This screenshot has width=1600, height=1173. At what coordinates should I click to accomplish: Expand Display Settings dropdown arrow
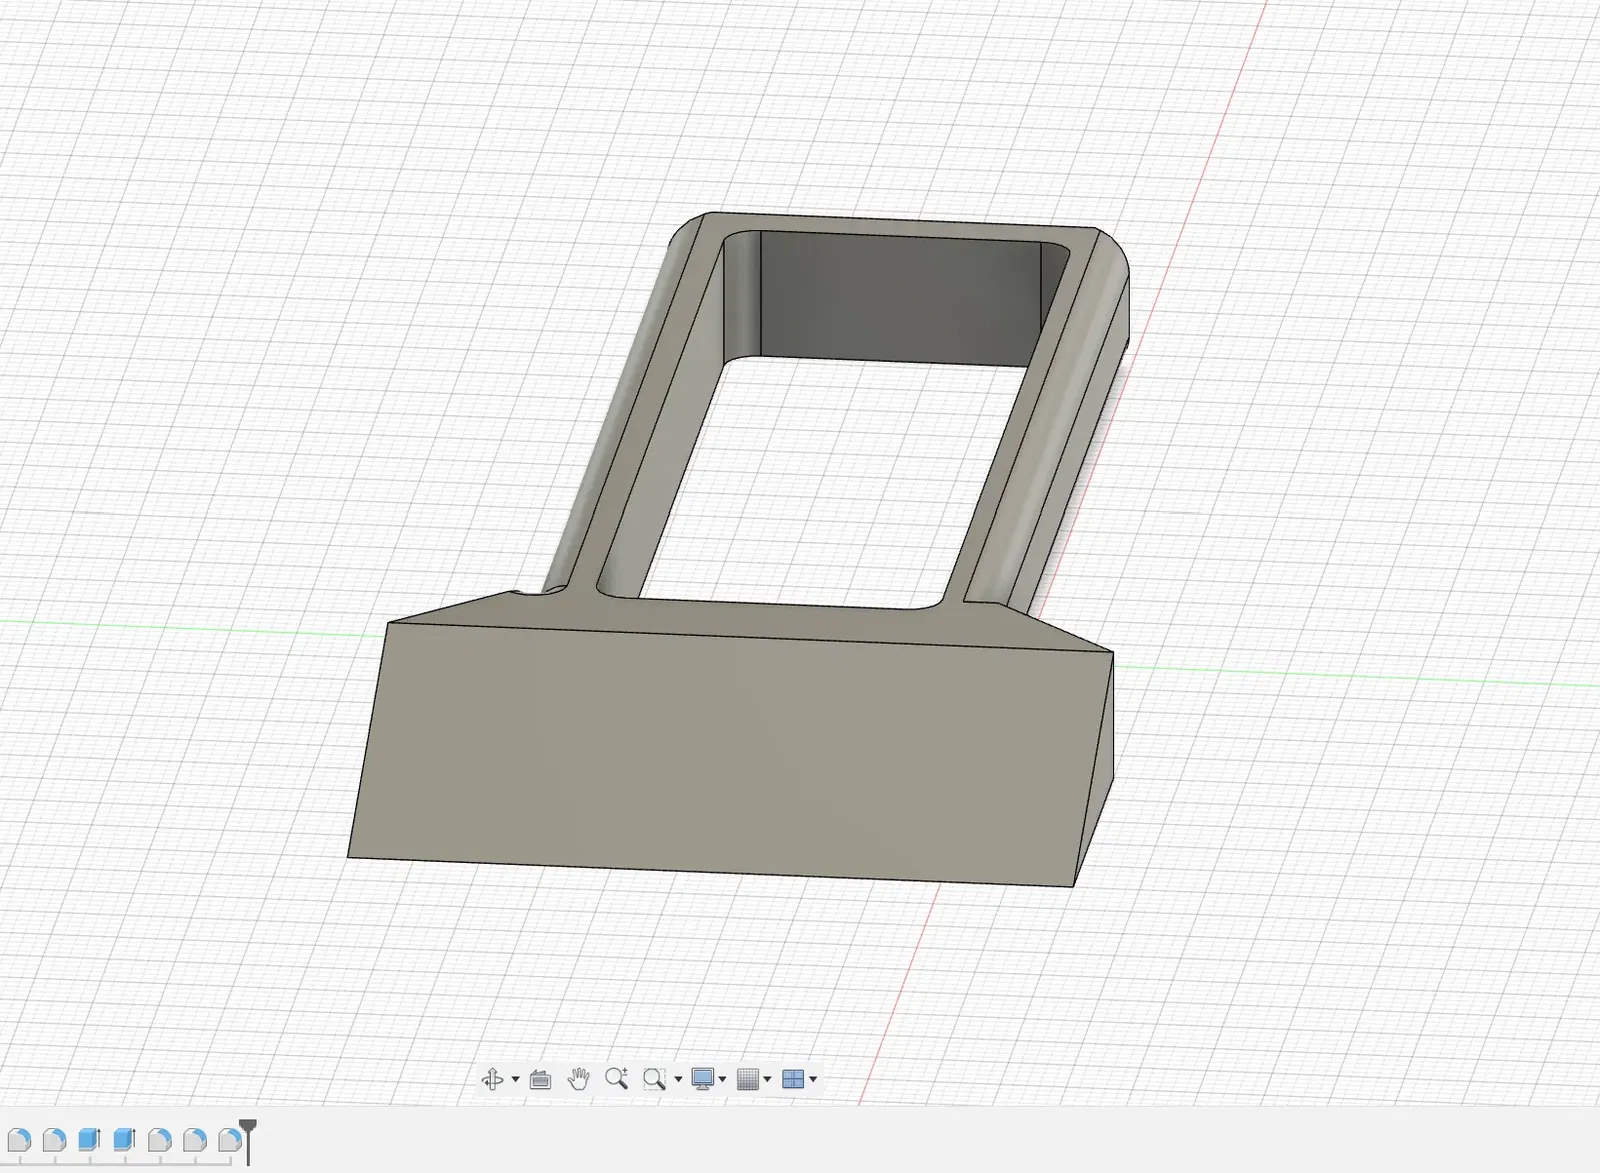[722, 1080]
